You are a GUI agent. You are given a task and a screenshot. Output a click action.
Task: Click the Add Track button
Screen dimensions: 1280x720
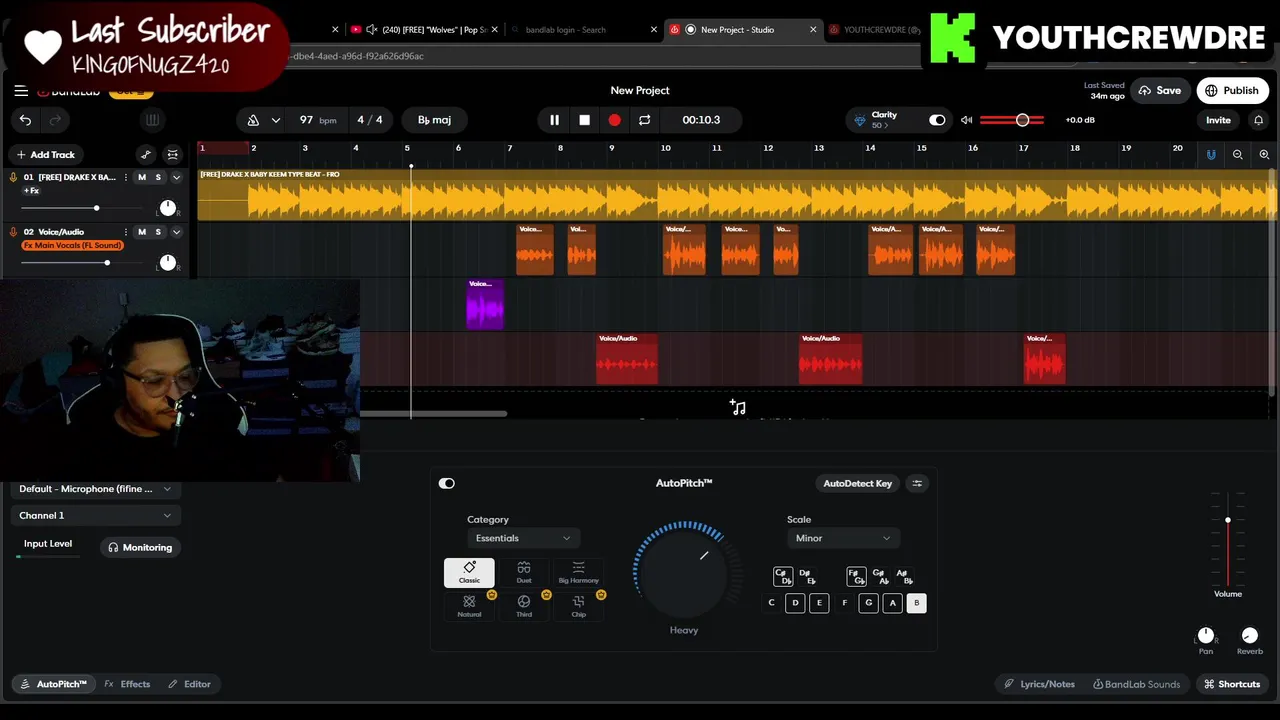45,154
